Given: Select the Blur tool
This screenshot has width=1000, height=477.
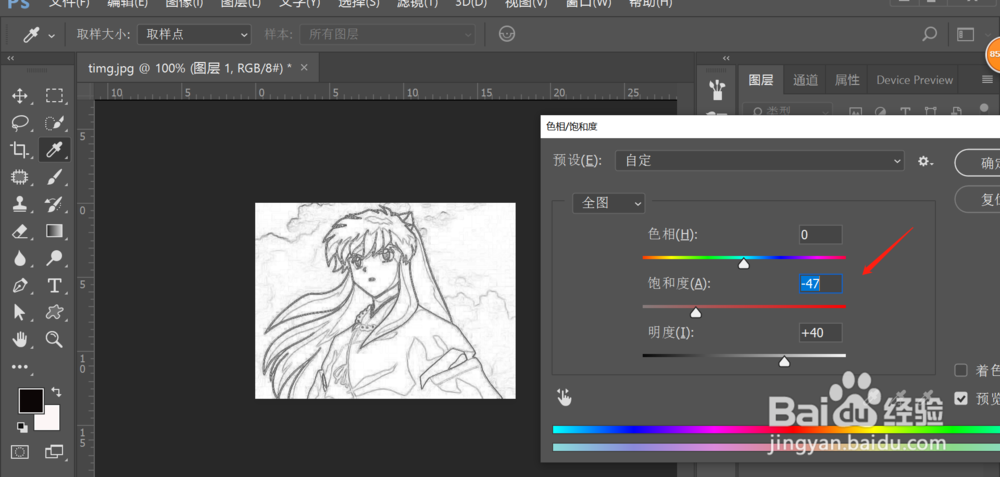Looking at the screenshot, I should click(x=20, y=258).
